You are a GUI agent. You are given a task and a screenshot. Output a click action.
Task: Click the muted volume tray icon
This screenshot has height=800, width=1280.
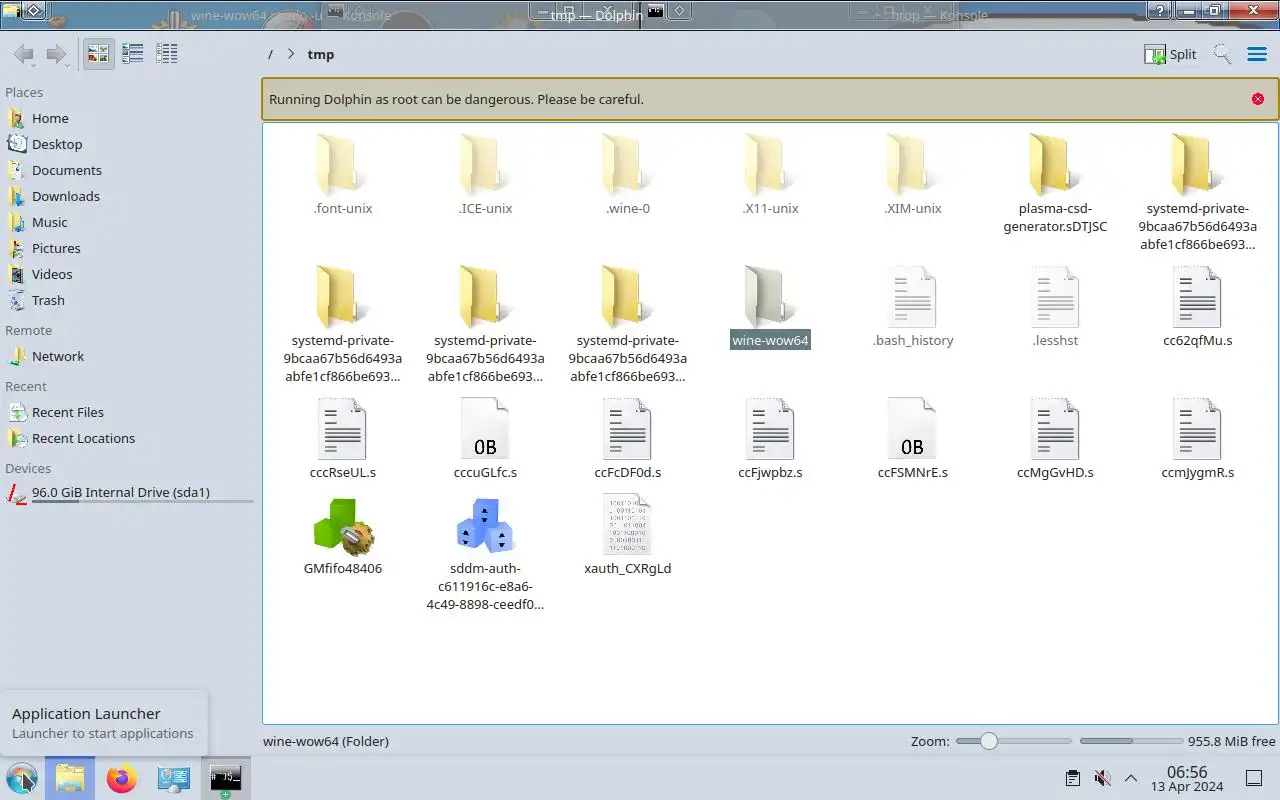[x=1102, y=778]
